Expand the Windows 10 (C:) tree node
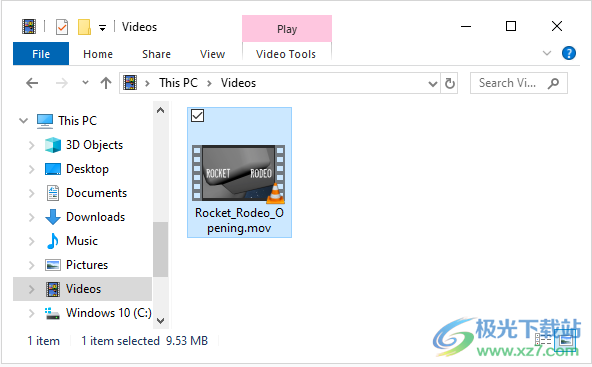Viewport: 592px width, 367px height. 32,313
